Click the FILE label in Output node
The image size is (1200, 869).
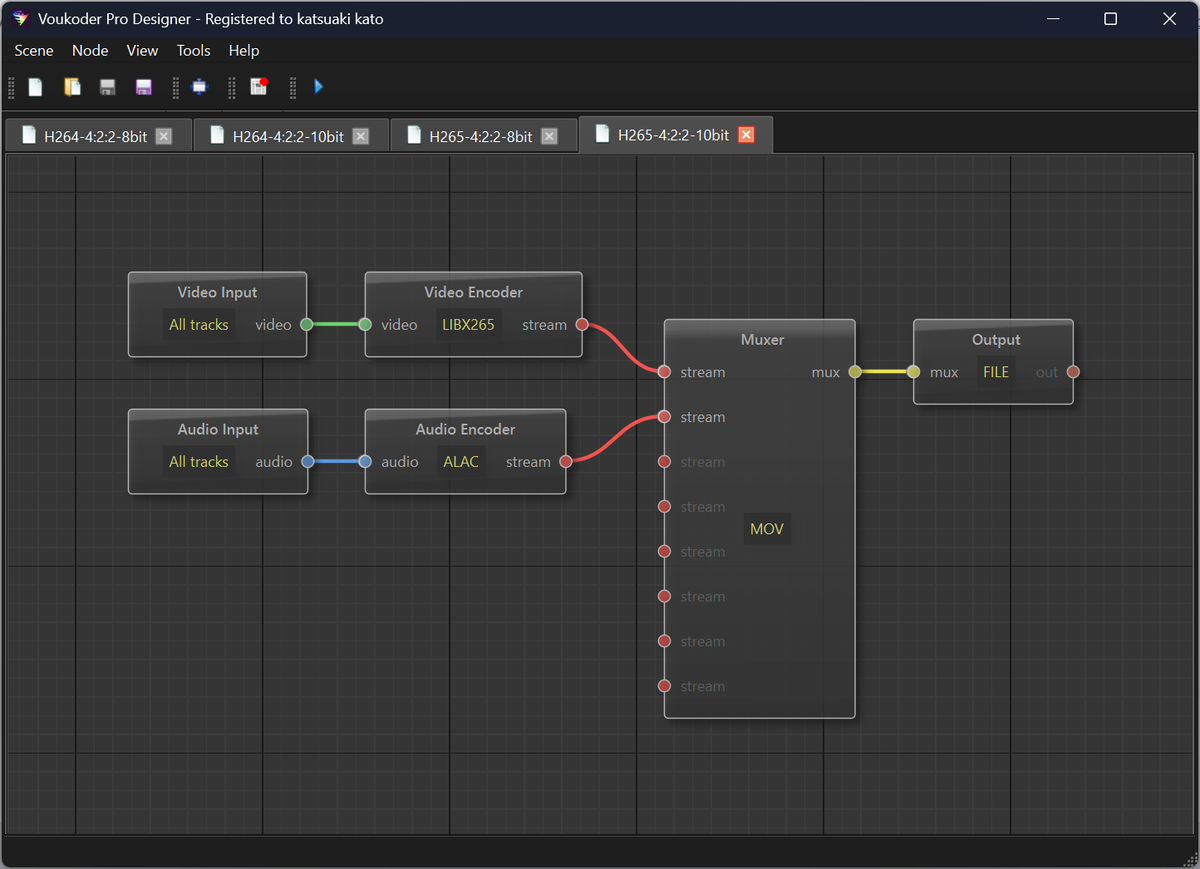point(996,372)
